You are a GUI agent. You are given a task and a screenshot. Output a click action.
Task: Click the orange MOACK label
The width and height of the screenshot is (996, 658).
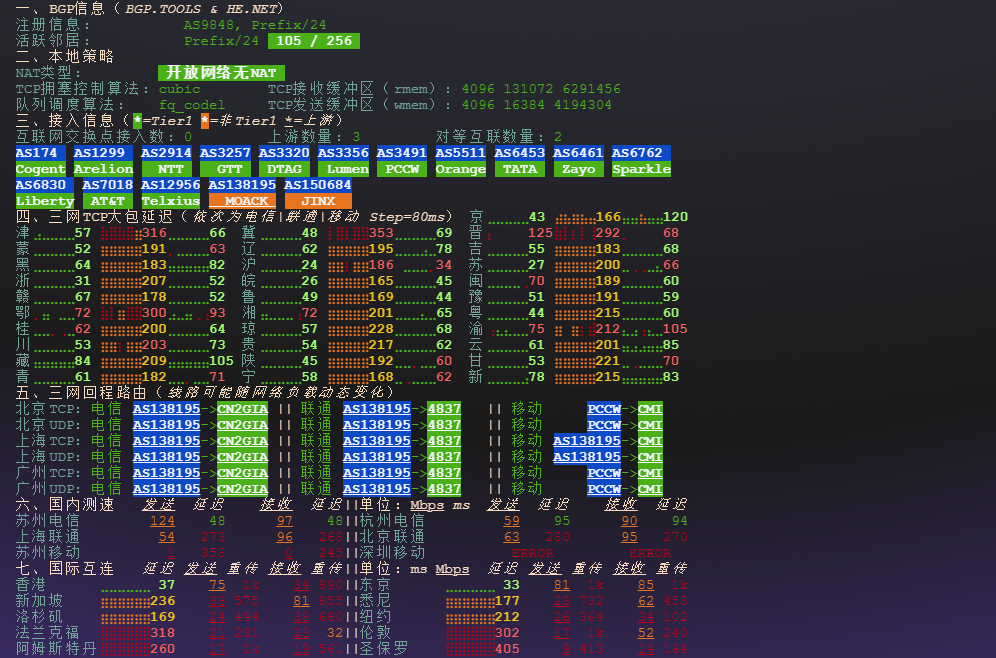(x=246, y=201)
